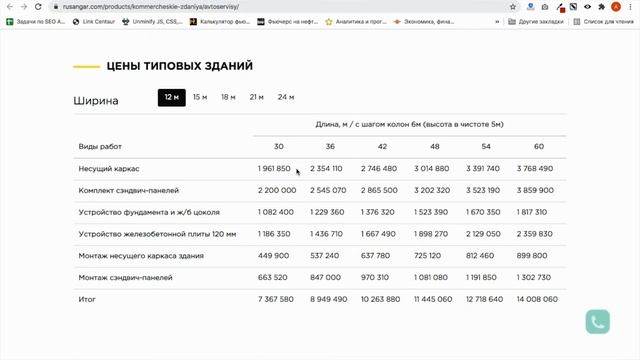Open the Chrome three-dot menu
This screenshot has width=640, height=360.
point(630,7)
